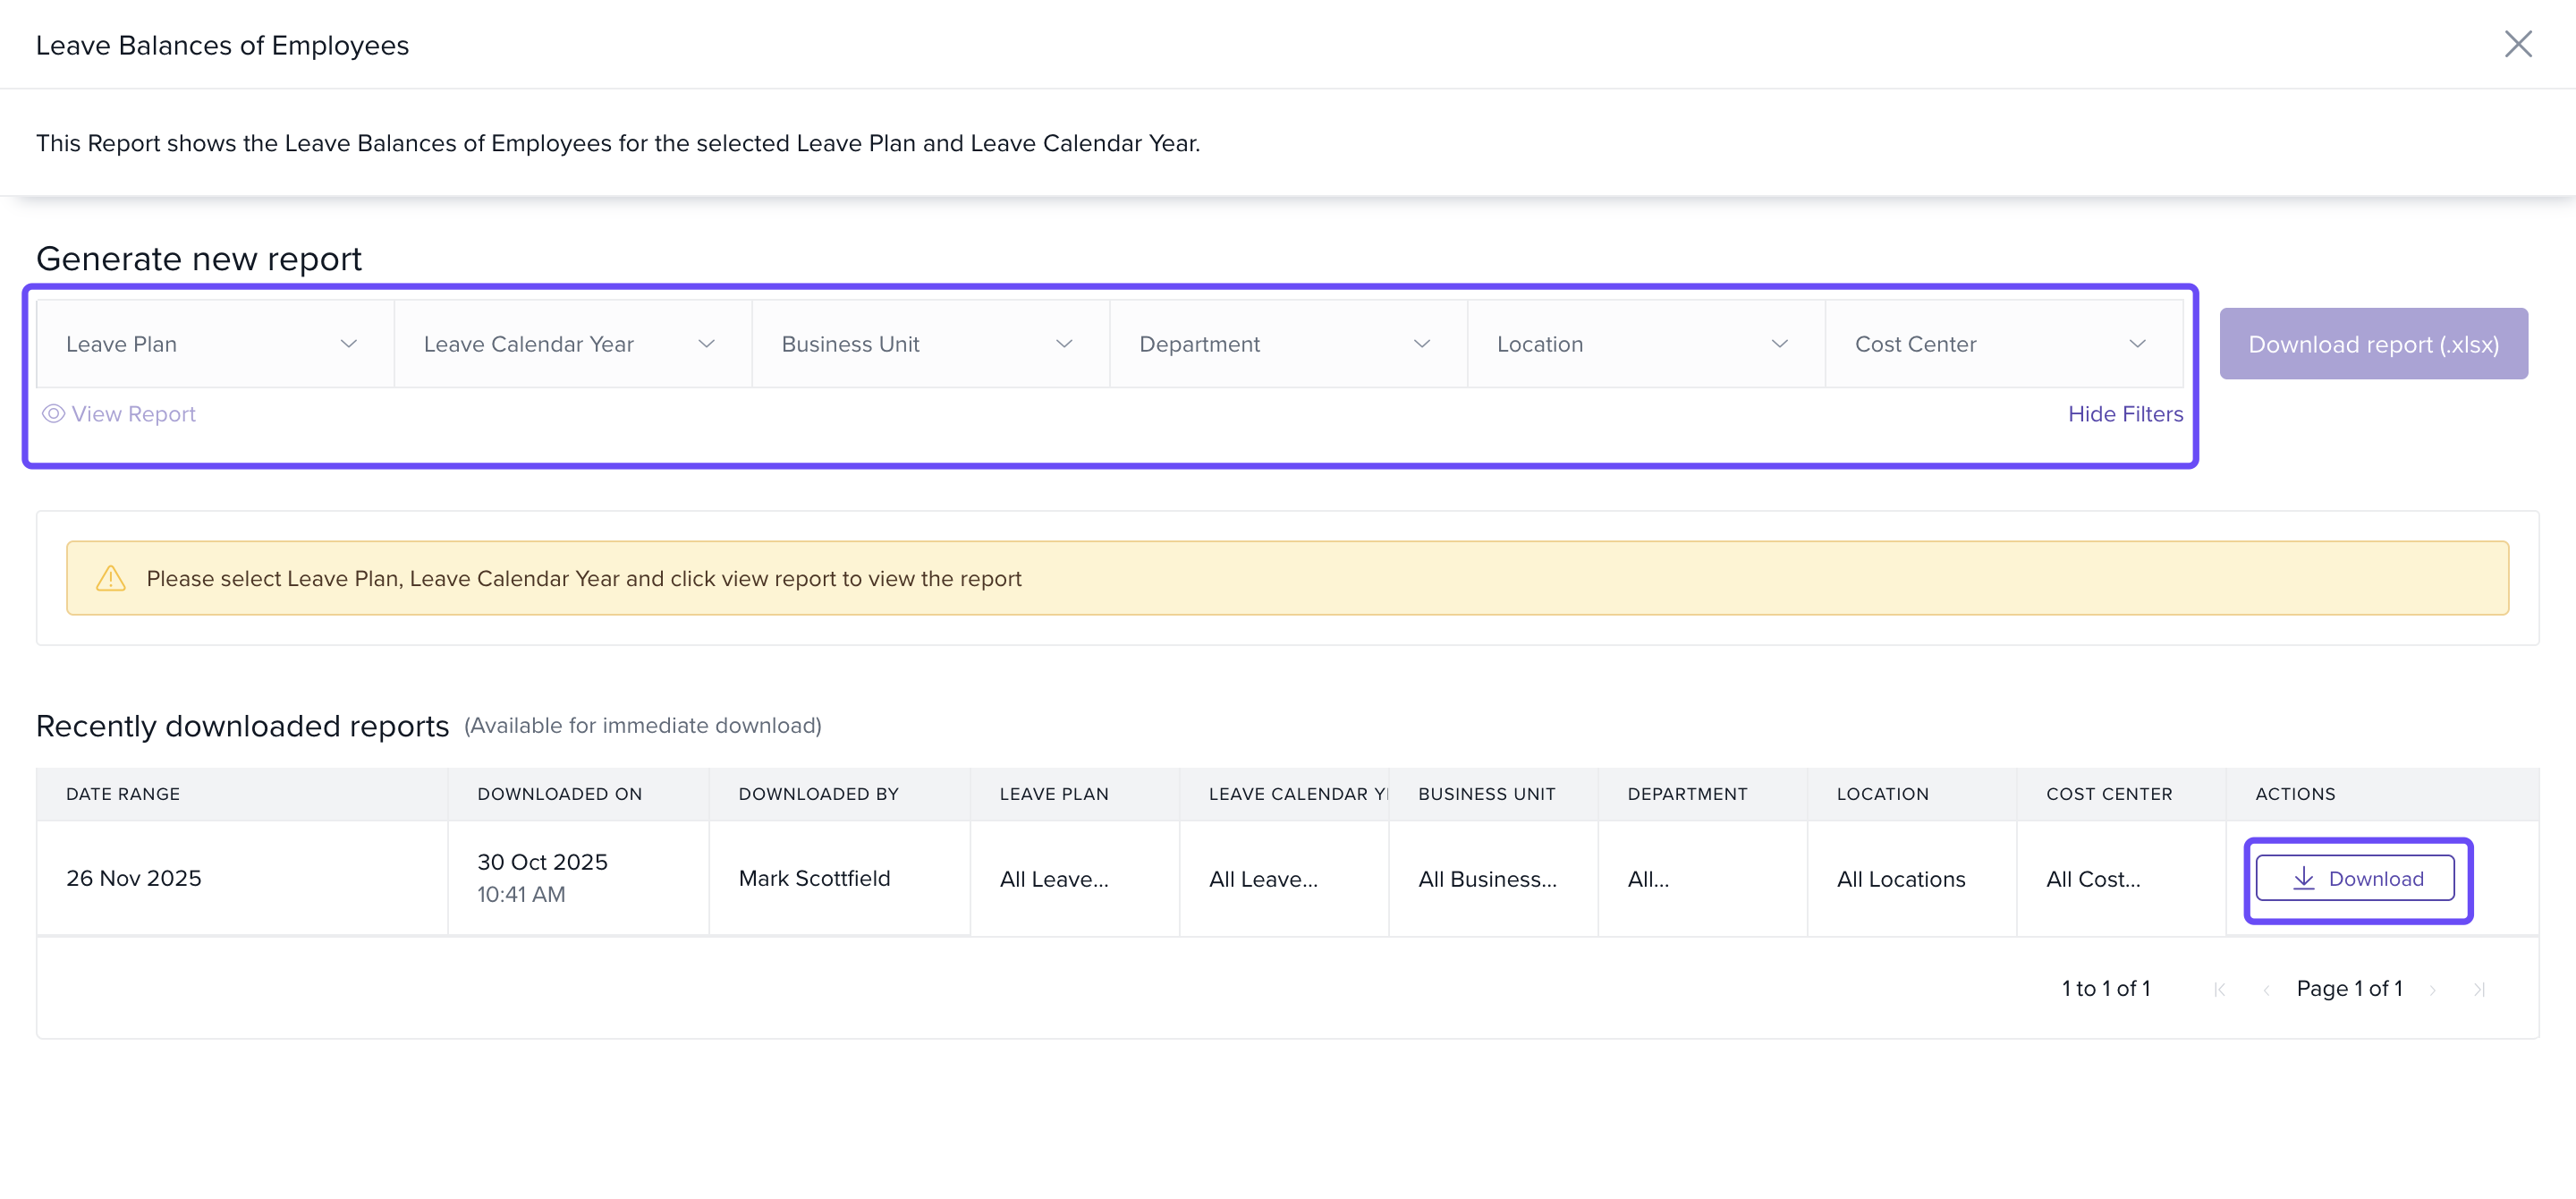Click the Downloaded On column header
The image size is (2576, 1199).
coord(559,794)
